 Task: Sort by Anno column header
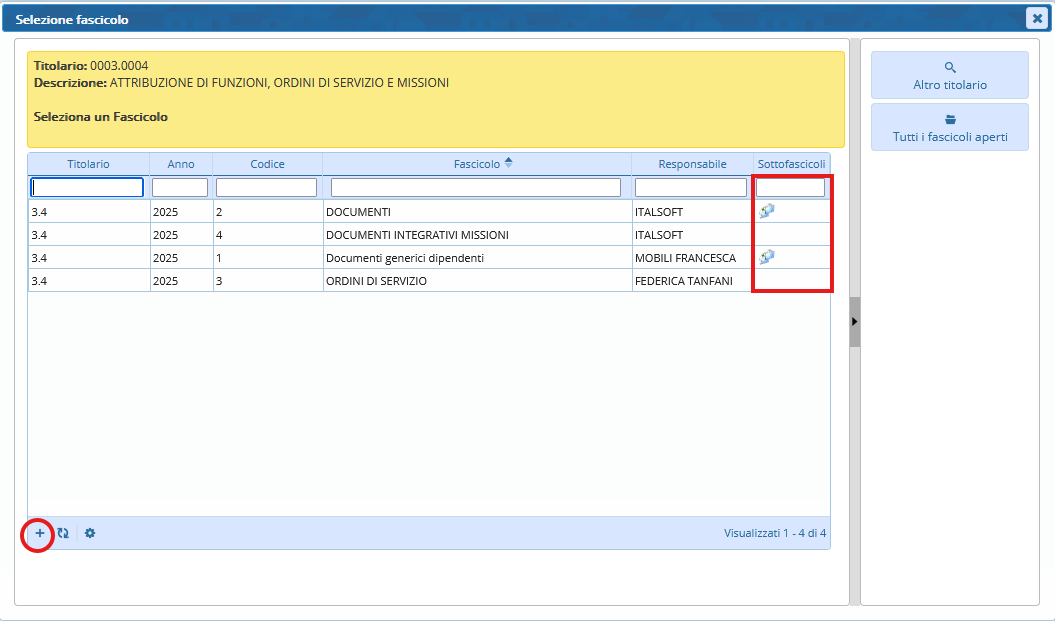pyautogui.click(x=181, y=164)
